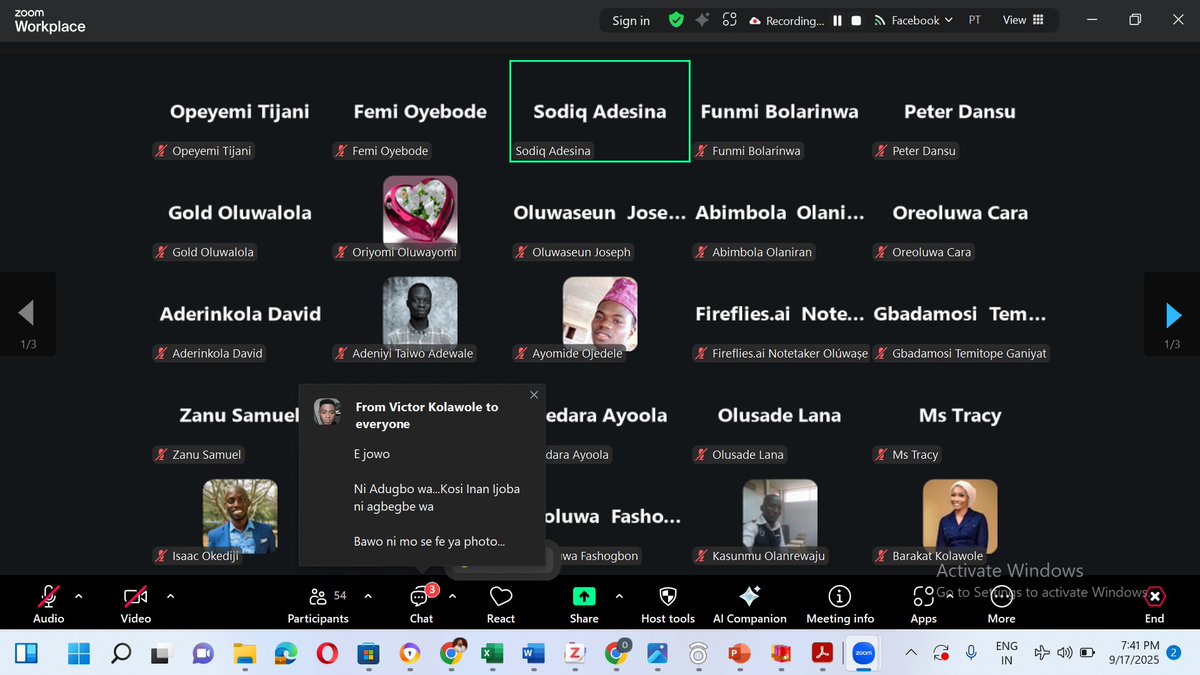Click the muted mic icon beside Olusade Lana

coord(700,454)
